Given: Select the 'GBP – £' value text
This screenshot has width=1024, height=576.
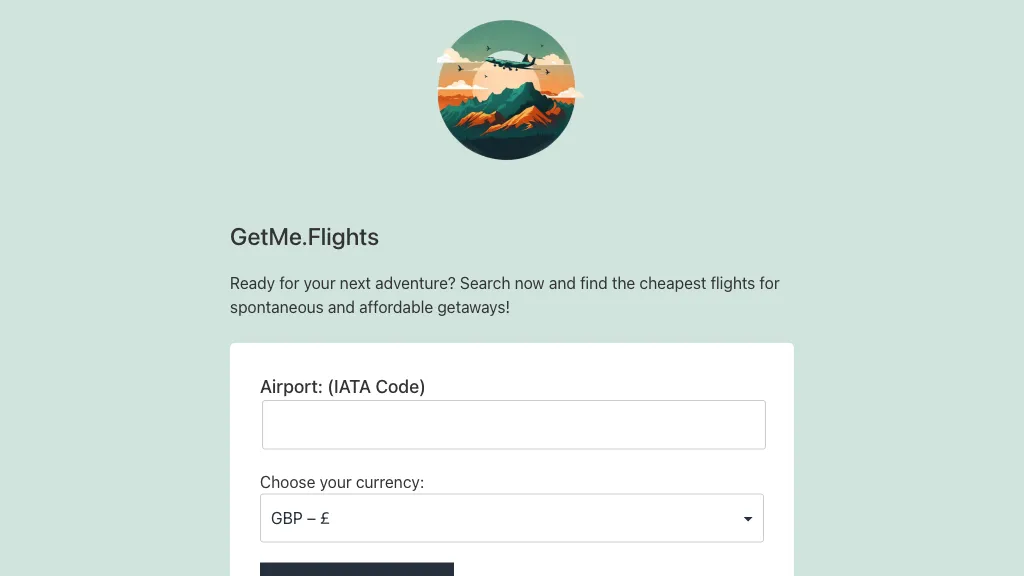Looking at the screenshot, I should coord(300,519).
